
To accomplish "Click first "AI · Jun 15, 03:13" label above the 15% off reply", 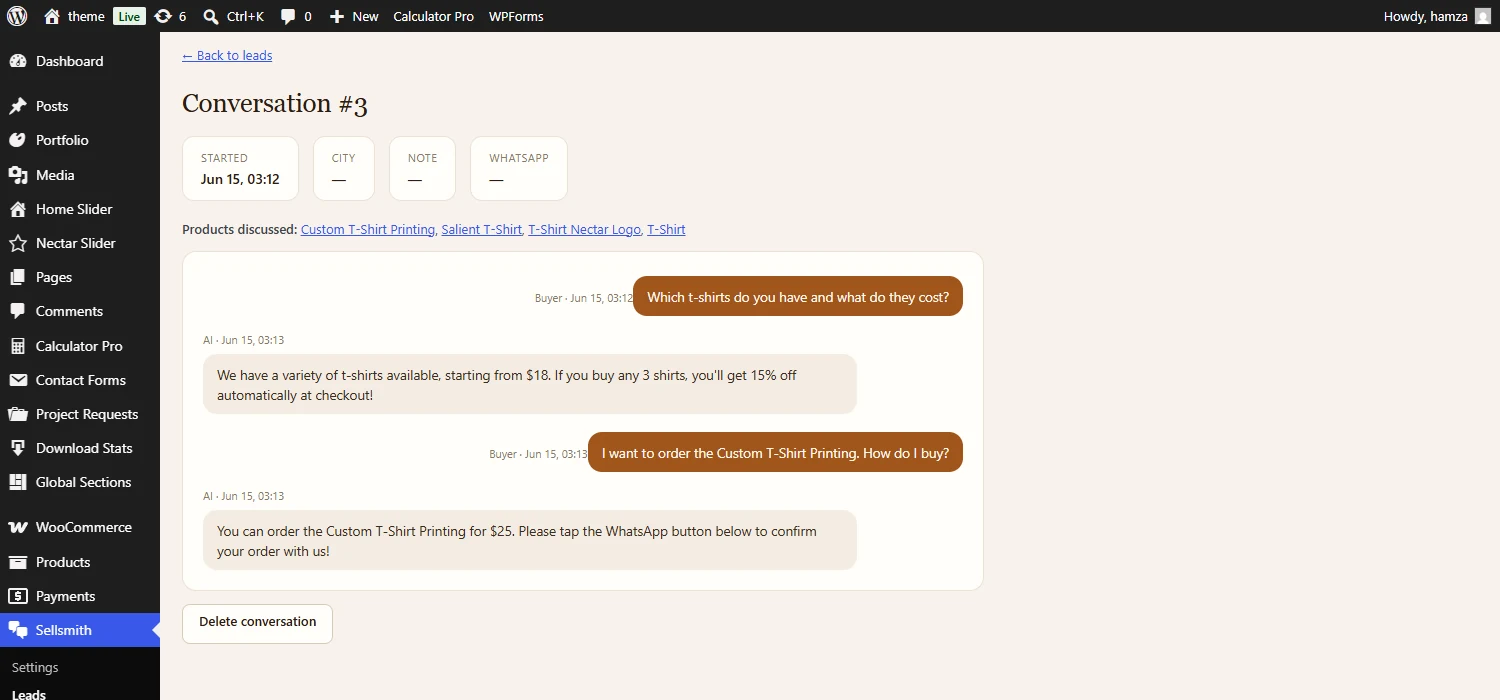I will [244, 340].
